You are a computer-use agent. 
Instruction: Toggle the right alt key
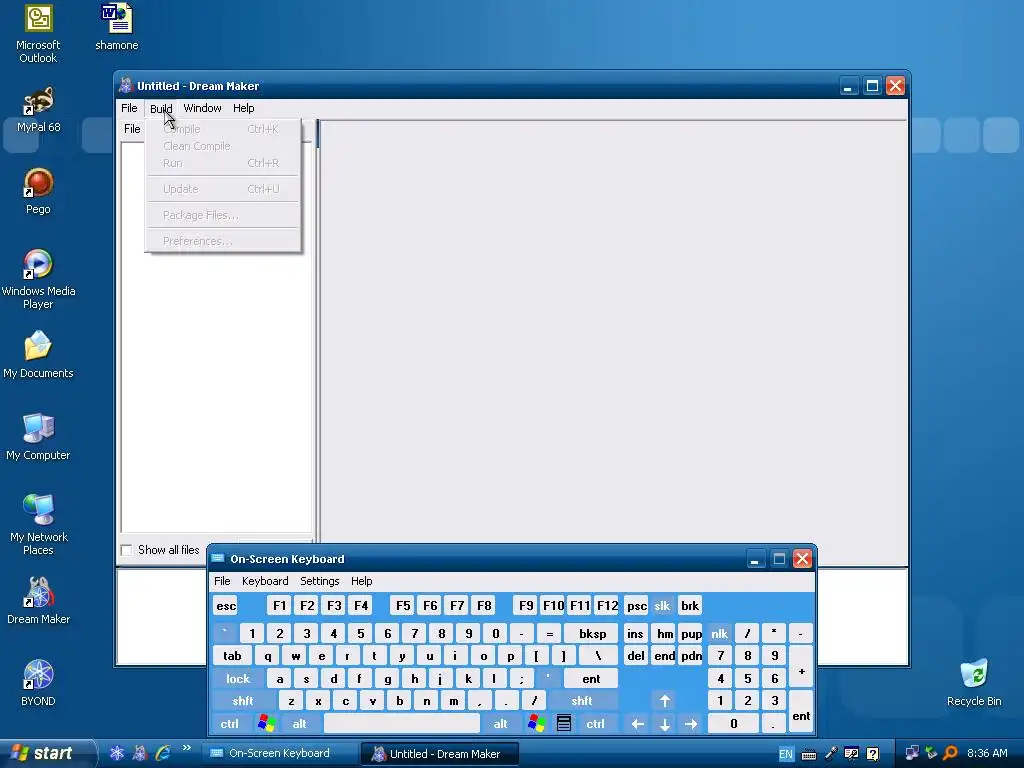pyautogui.click(x=501, y=724)
